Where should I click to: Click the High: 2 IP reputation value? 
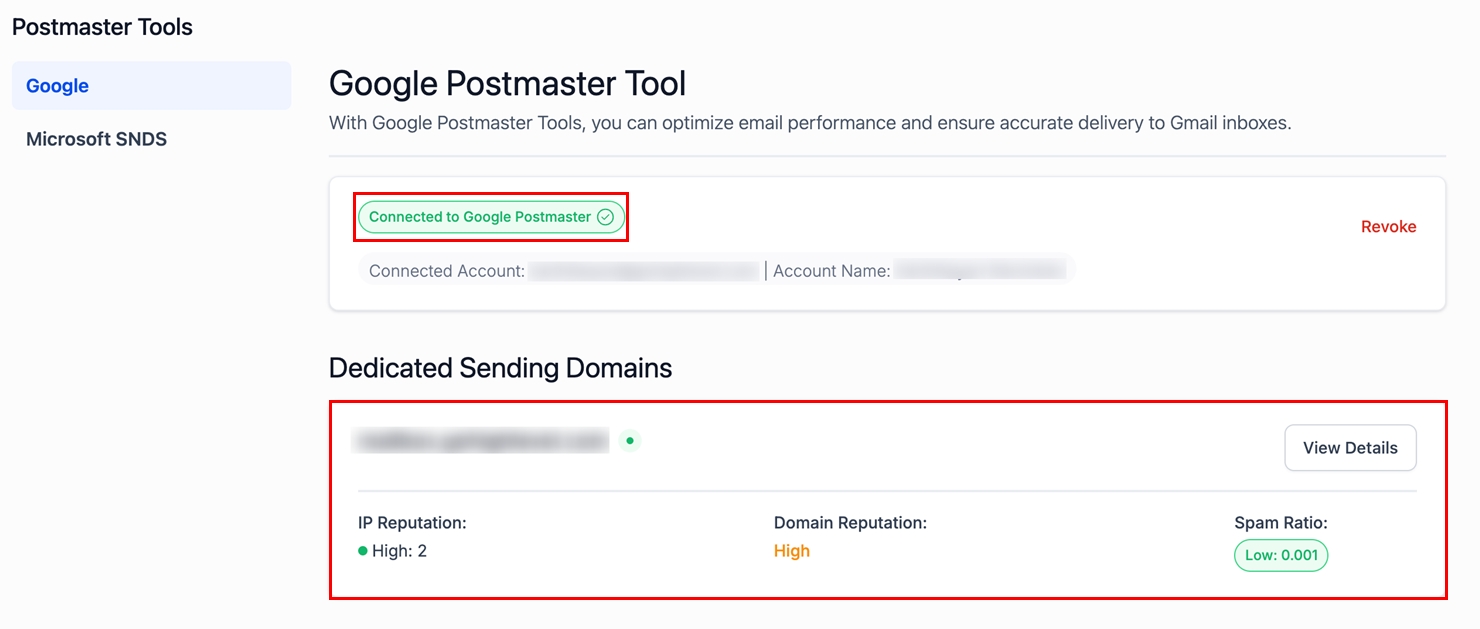399,551
